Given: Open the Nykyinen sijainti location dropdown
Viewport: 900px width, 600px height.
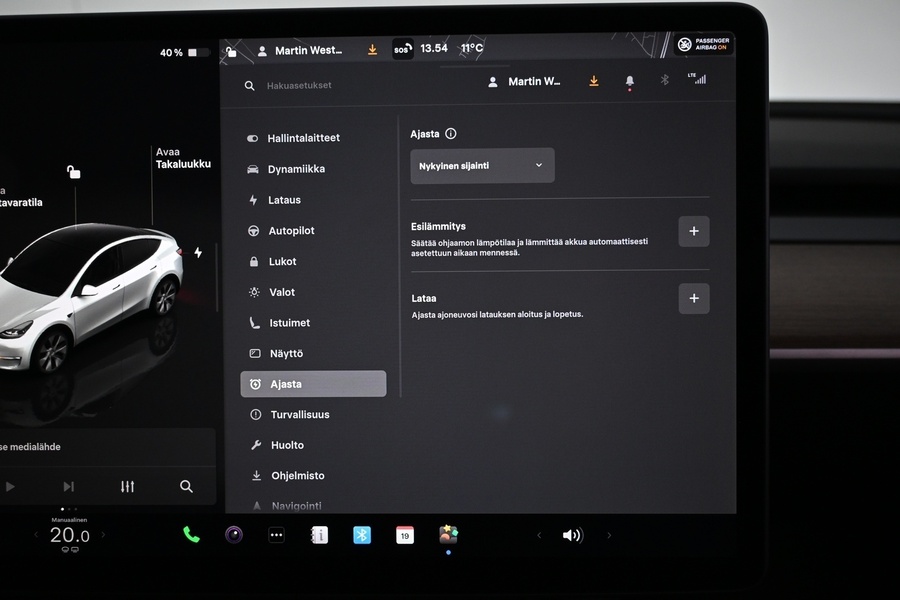Looking at the screenshot, I should [482, 165].
